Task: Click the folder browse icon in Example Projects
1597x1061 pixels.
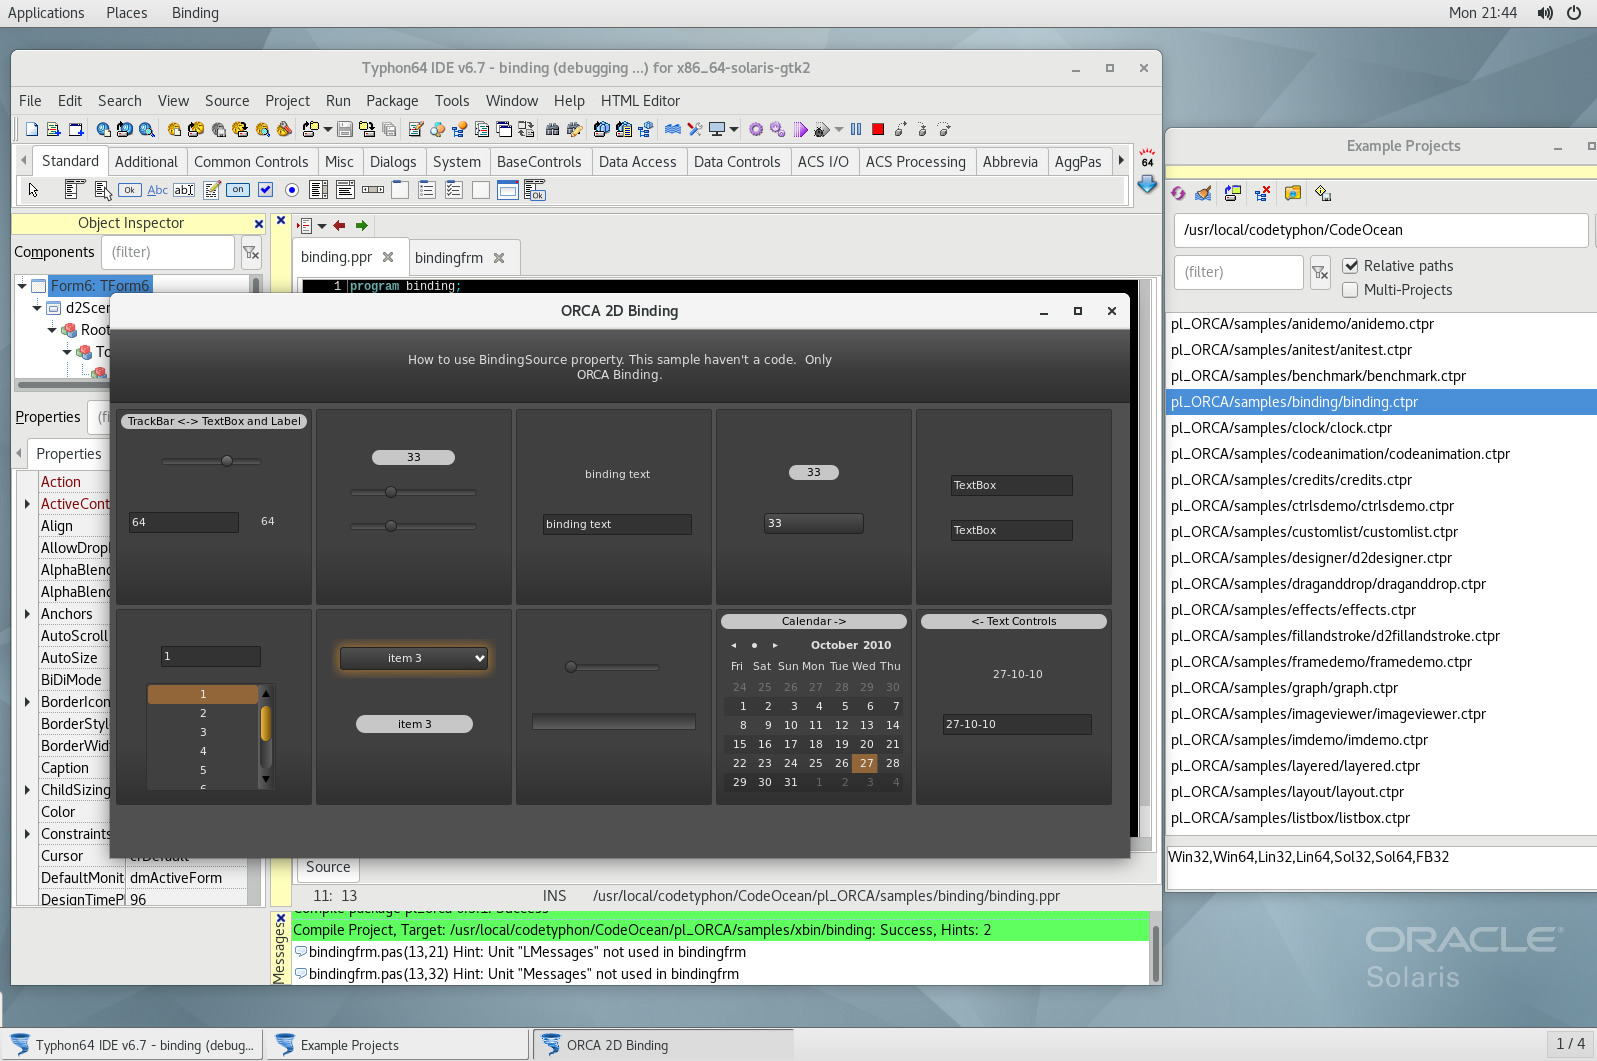Action: (x=1293, y=193)
